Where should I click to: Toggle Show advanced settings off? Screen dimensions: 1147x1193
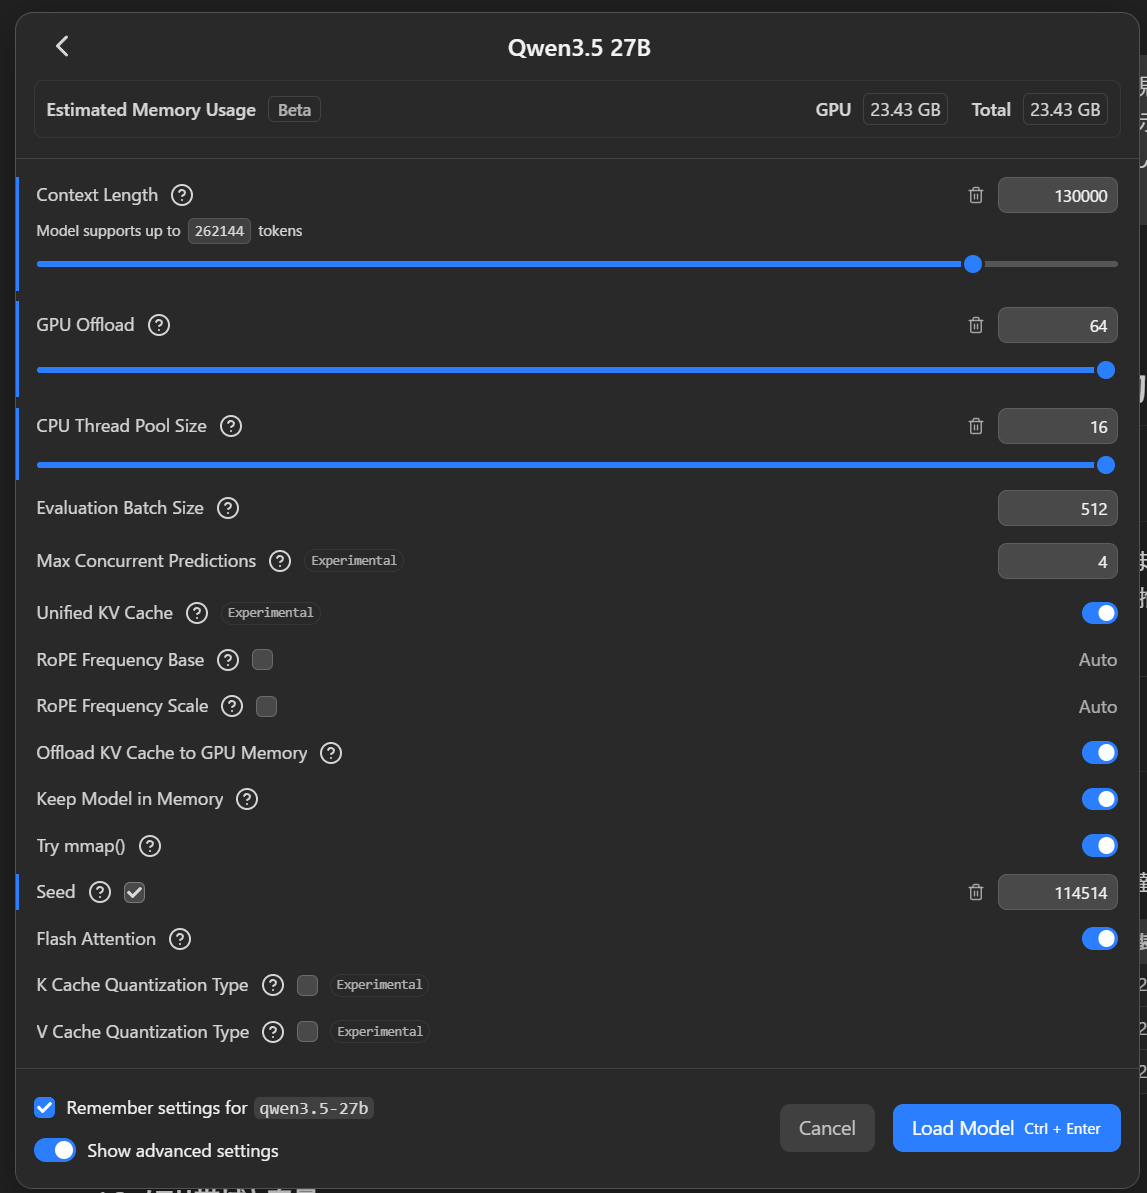point(55,1150)
